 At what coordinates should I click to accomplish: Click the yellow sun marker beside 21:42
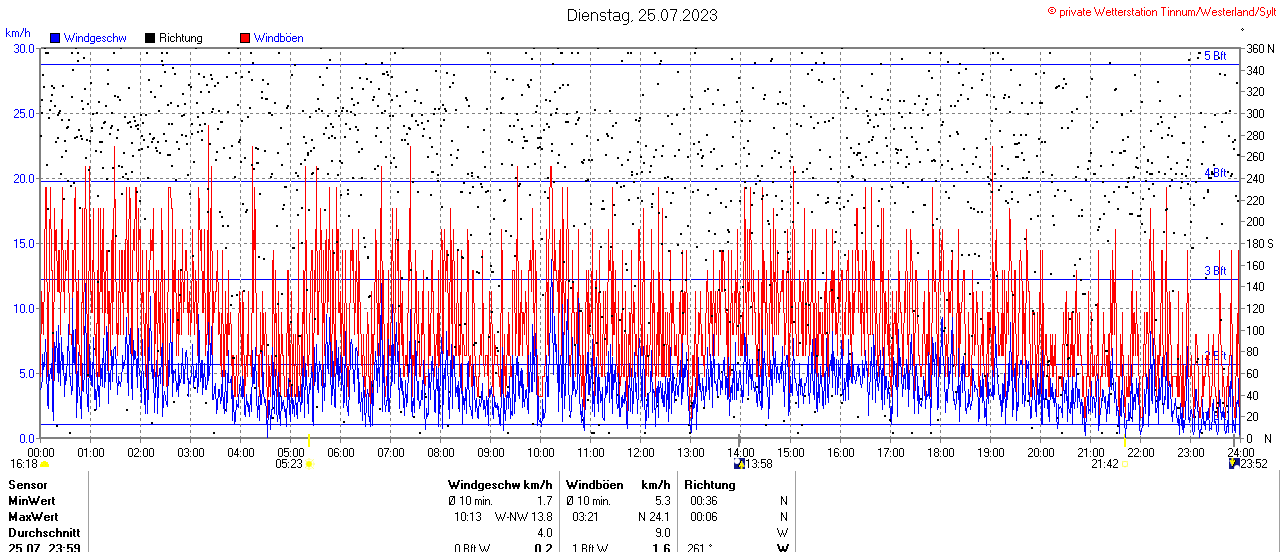coord(1125,464)
